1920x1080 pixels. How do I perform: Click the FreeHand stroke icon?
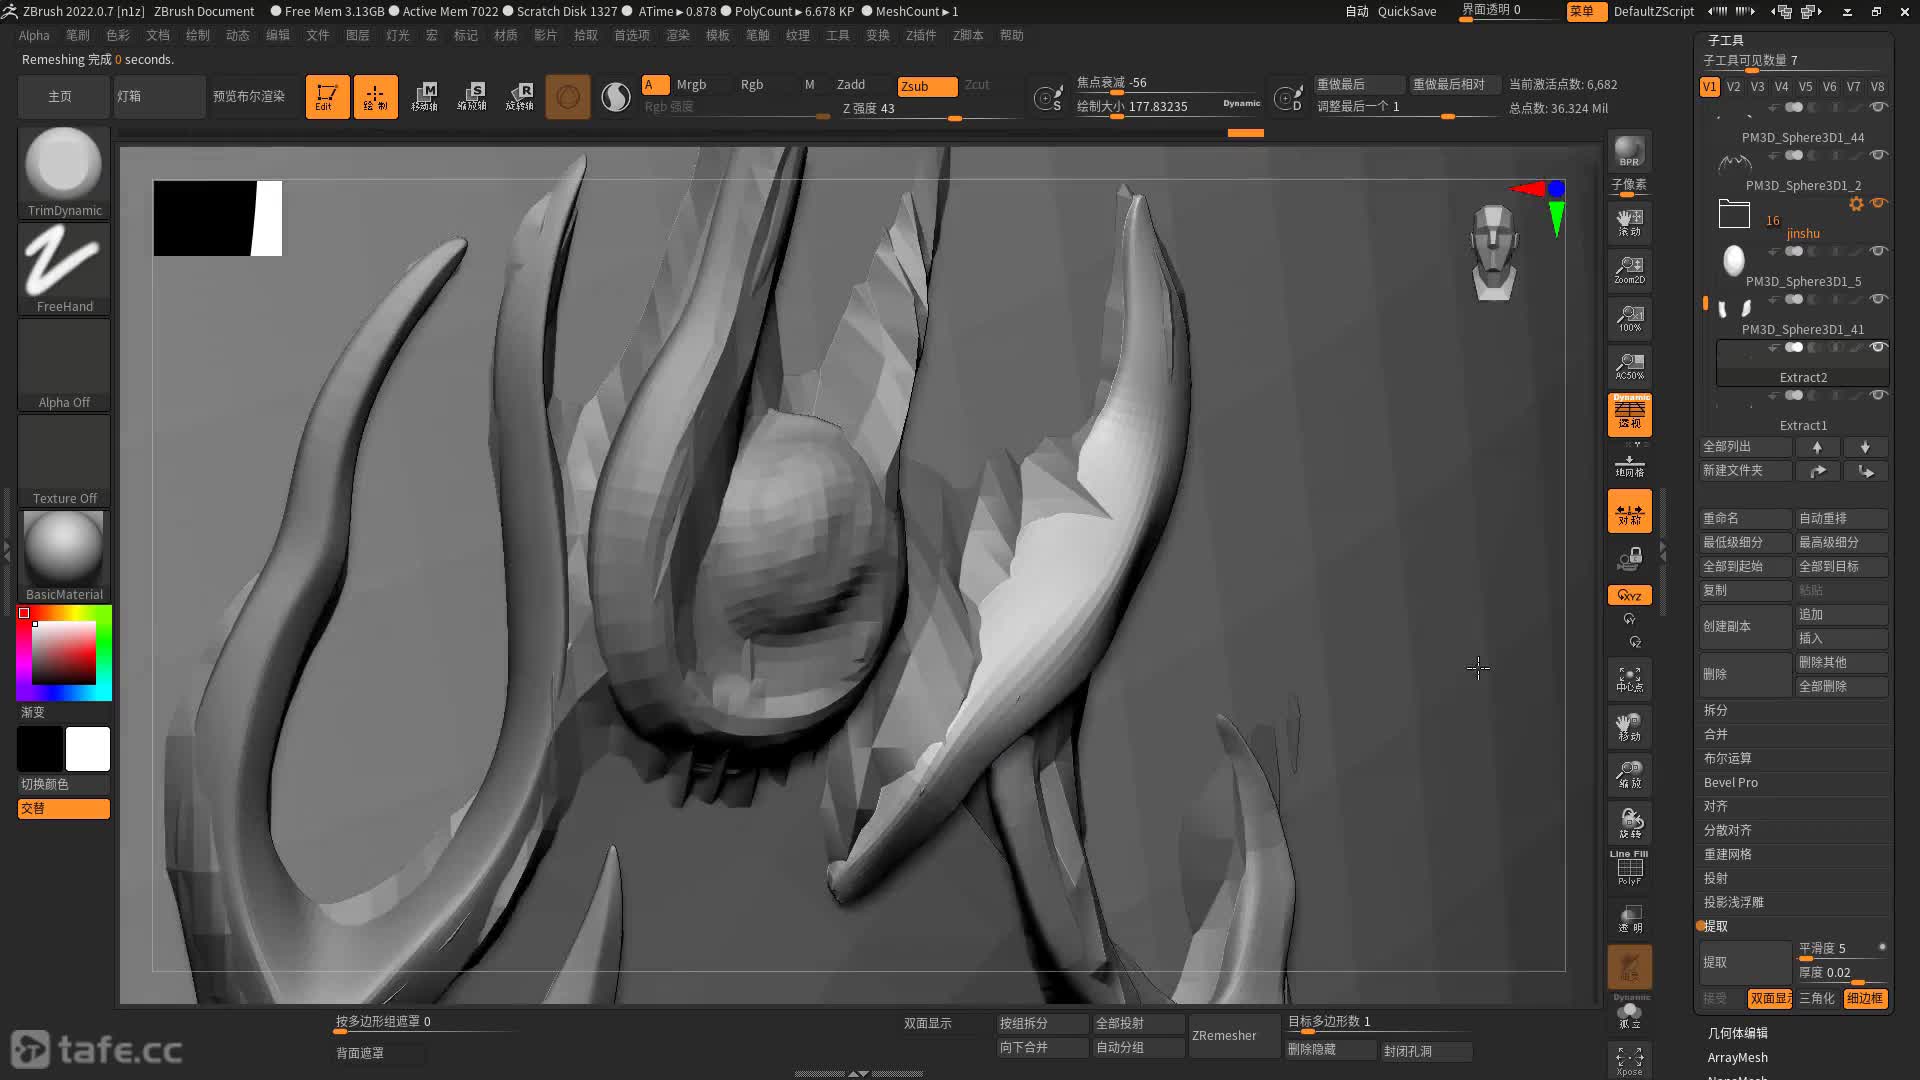64,262
